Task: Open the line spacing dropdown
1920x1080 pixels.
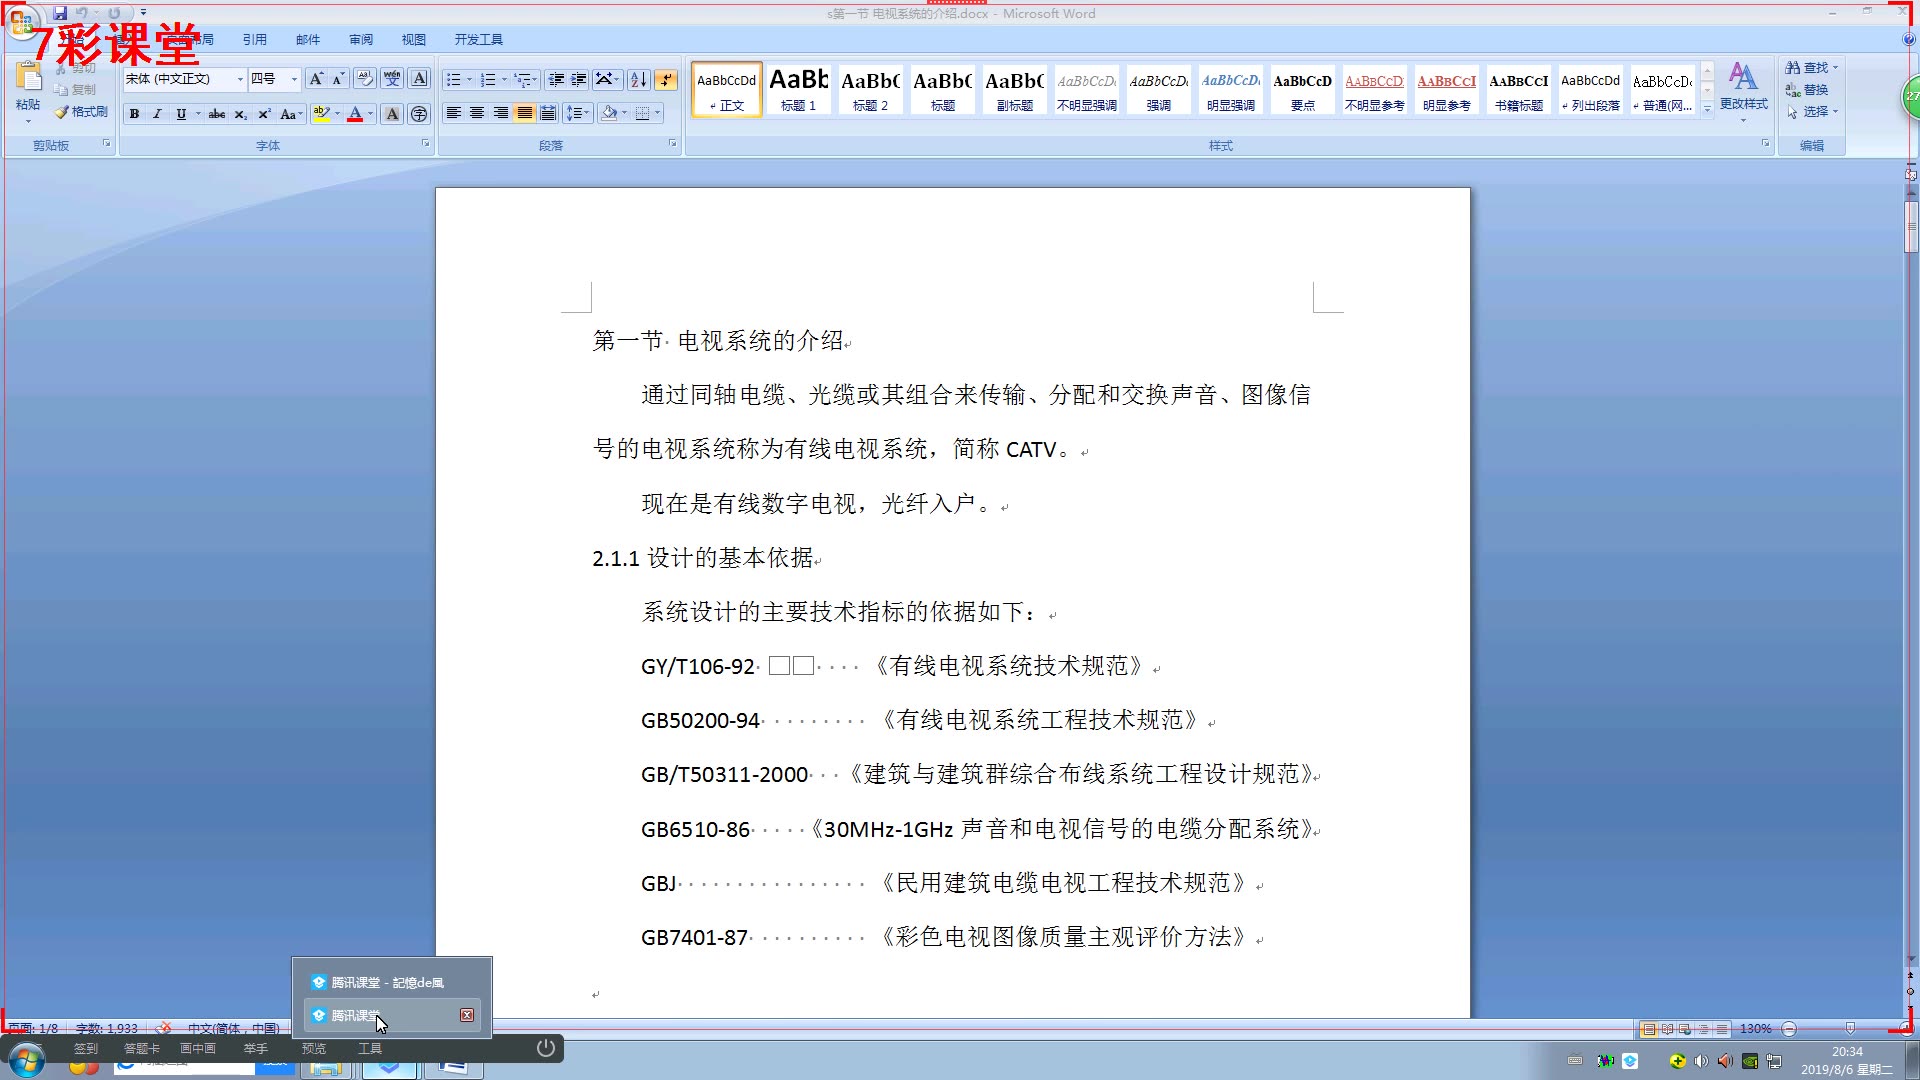Action: (x=578, y=113)
